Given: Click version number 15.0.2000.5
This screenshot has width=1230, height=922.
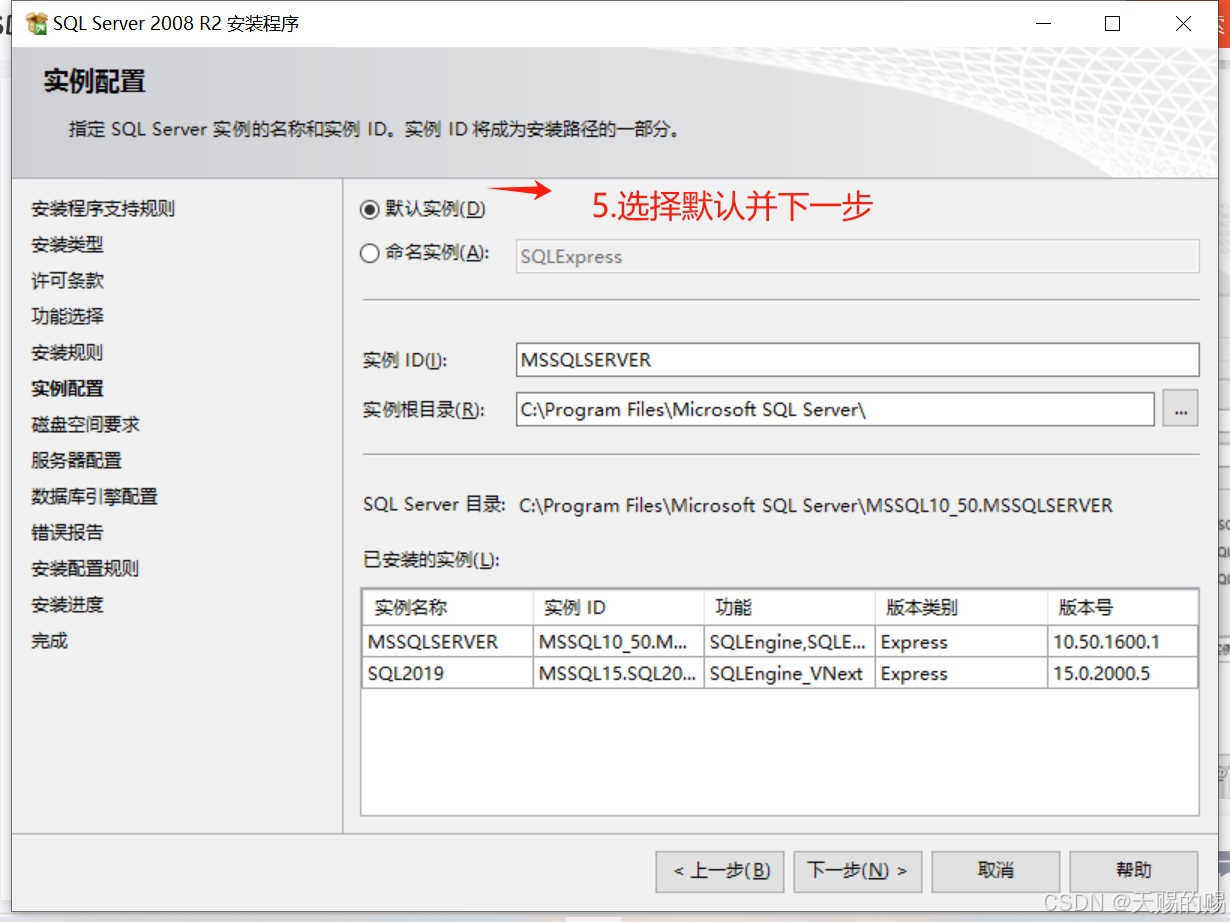Looking at the screenshot, I should (1122, 673).
